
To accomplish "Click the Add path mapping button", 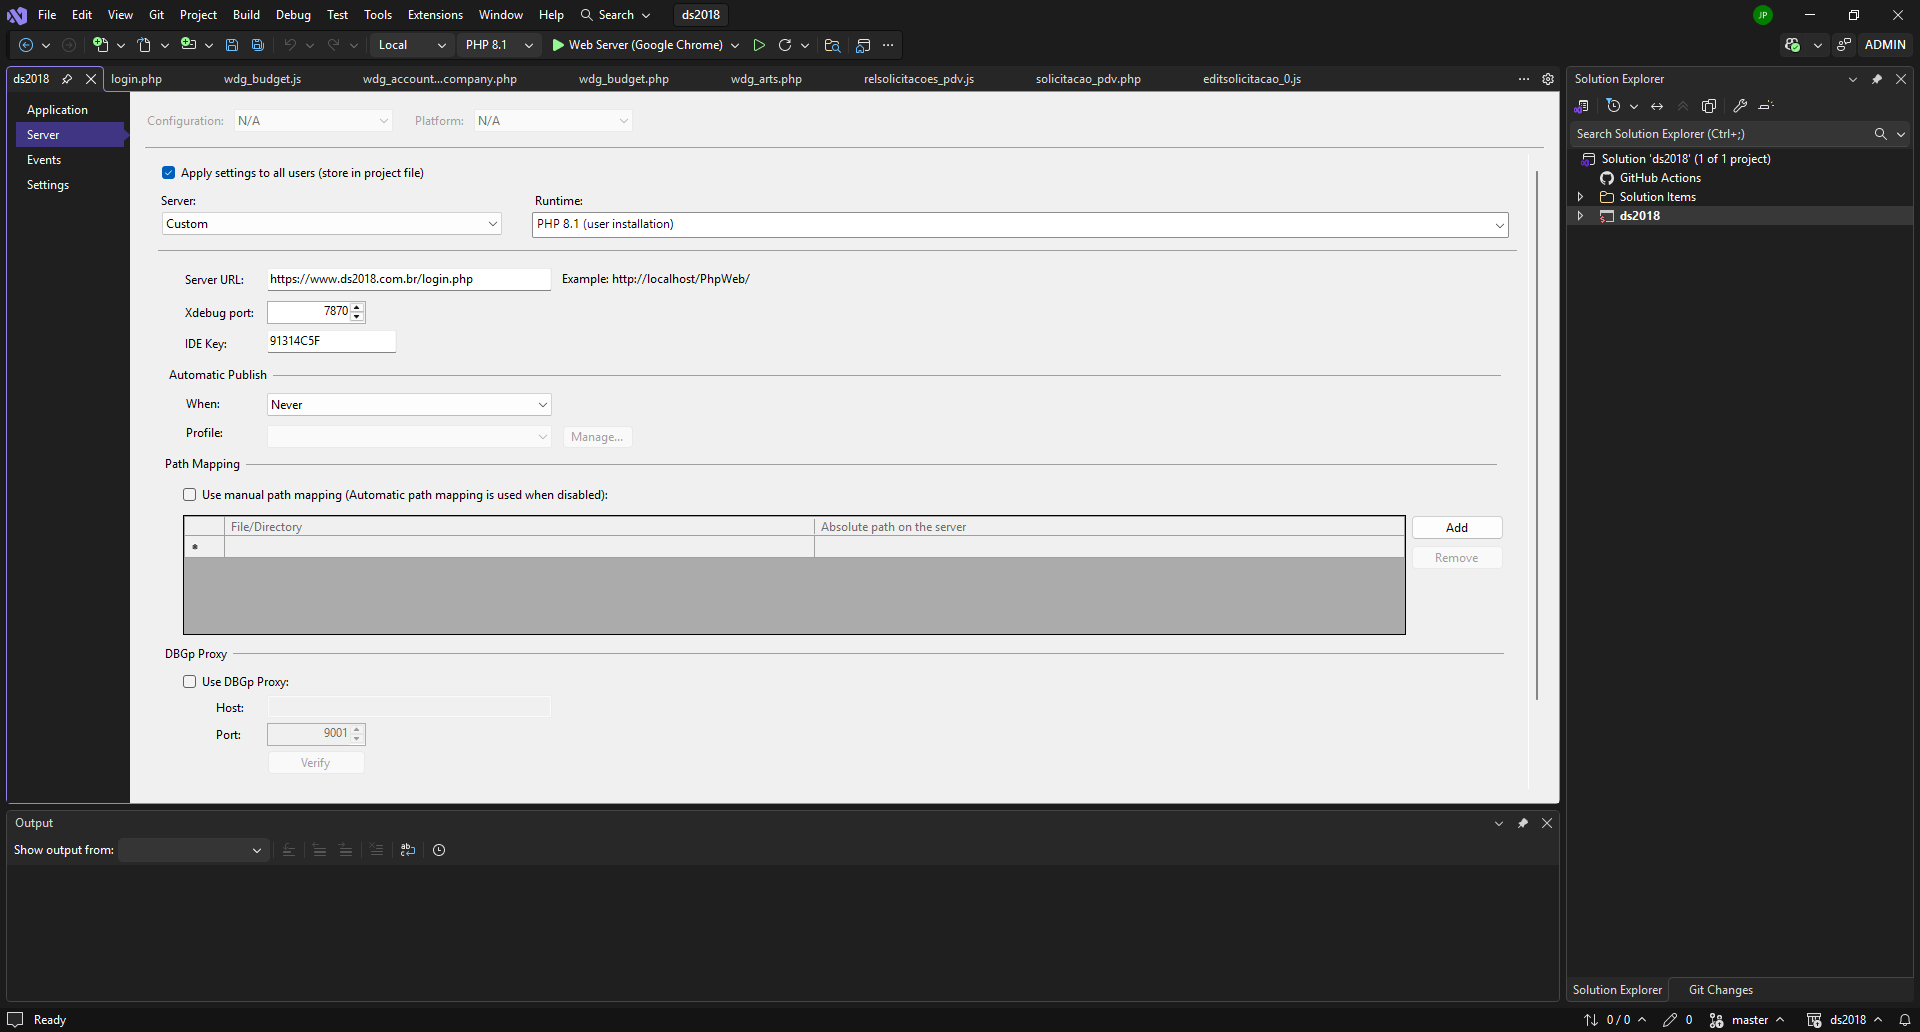I will (x=1456, y=528).
